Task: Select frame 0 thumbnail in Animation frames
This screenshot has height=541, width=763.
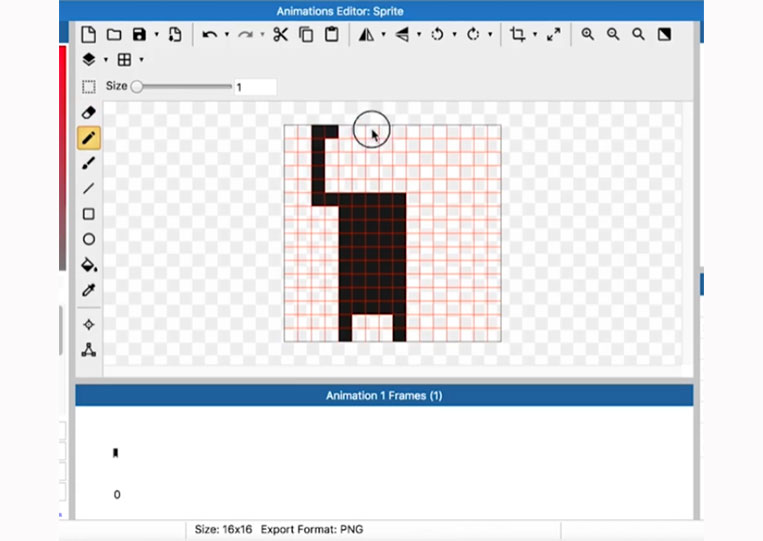Action: point(116,453)
